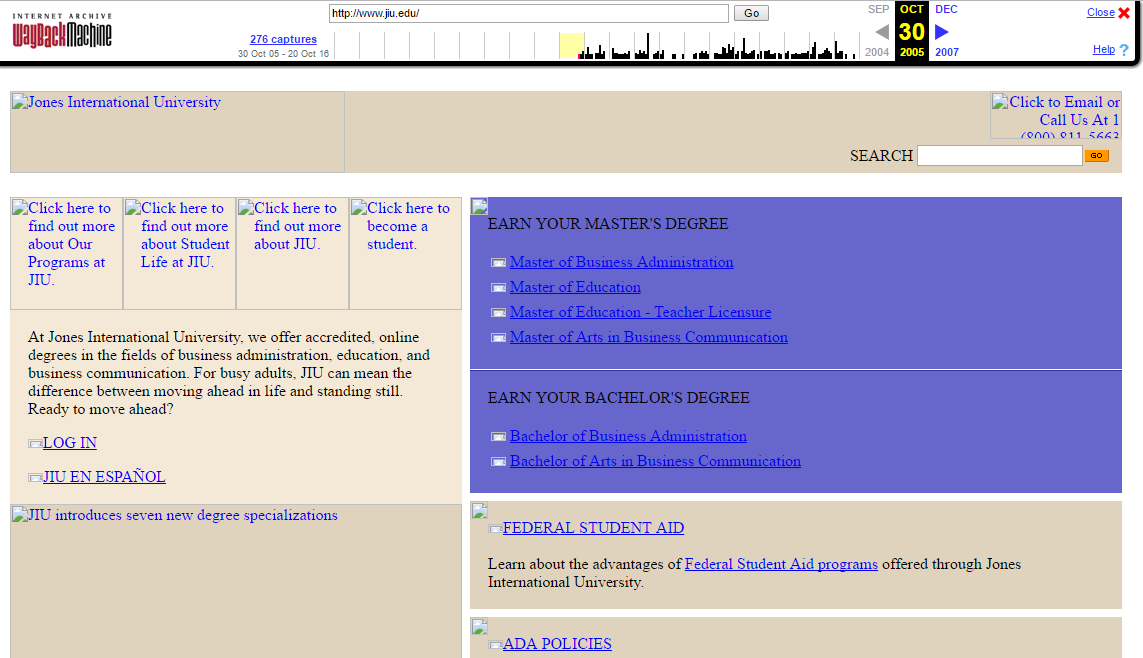The image size is (1143, 658).
Task: Click bullet icon beside ADA POLICIES
Action: (495, 645)
